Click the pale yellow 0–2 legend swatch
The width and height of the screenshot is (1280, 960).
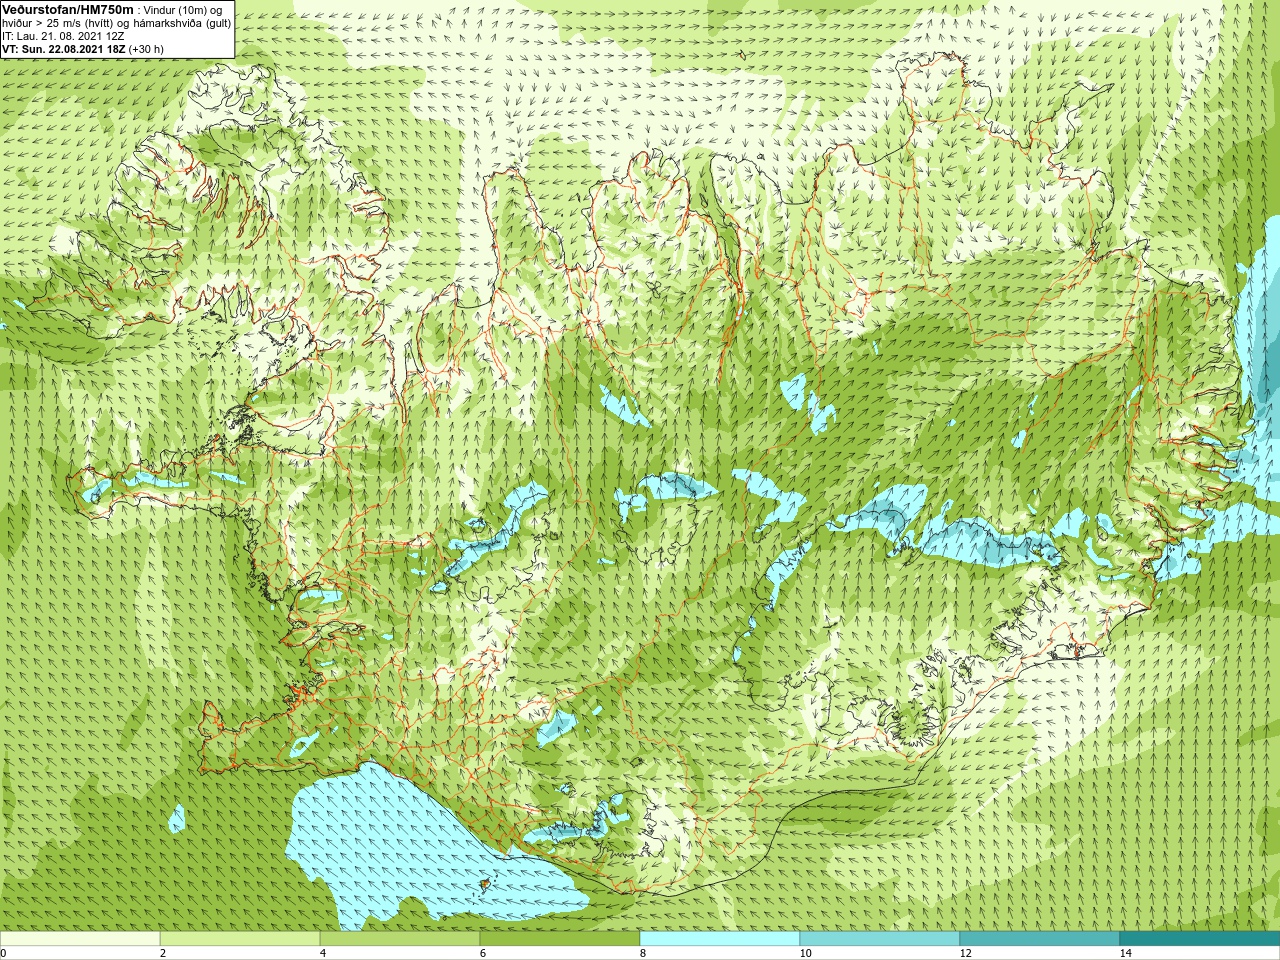80,939
